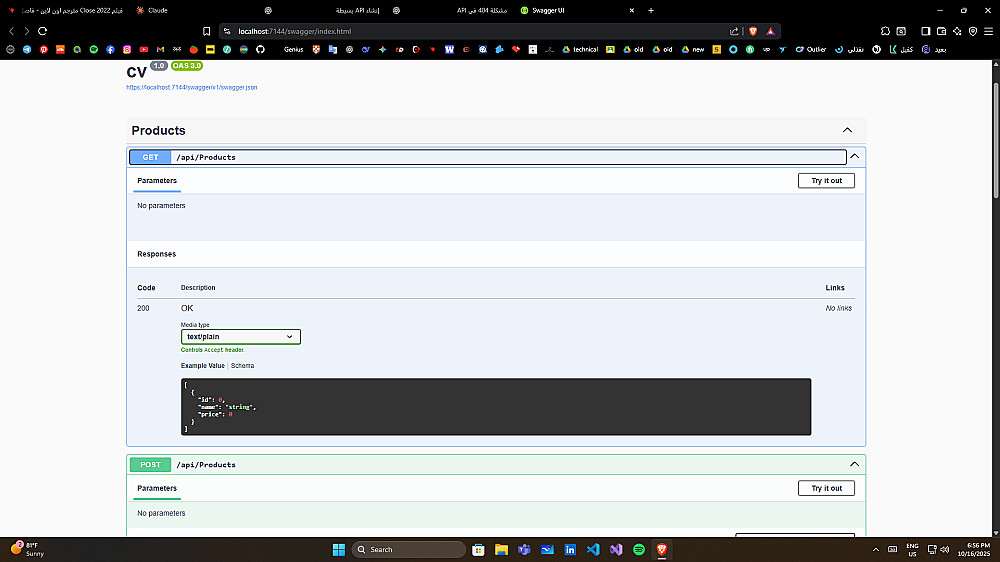This screenshot has width=1000, height=562.
Task: Open the browser extensions puzzle icon
Action: [885, 31]
